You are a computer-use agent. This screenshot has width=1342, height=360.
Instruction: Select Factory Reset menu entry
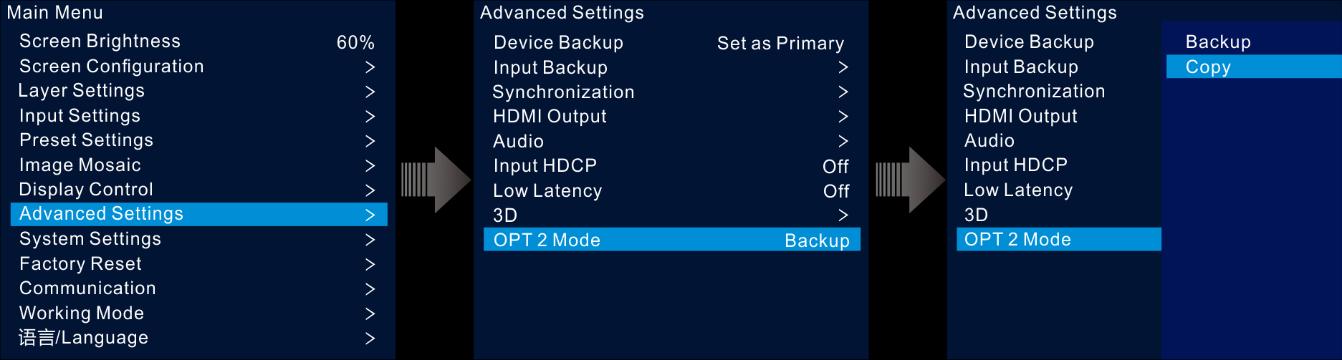(x=199, y=264)
